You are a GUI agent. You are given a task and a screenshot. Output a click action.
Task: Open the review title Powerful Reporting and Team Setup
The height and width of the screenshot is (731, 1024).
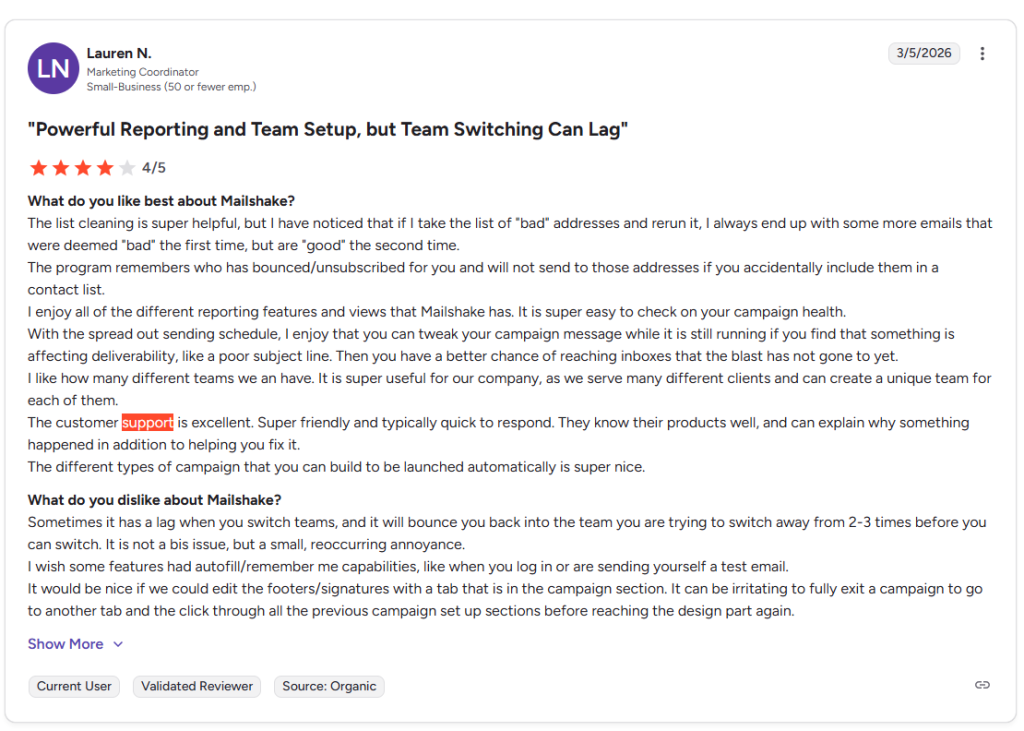click(x=324, y=129)
